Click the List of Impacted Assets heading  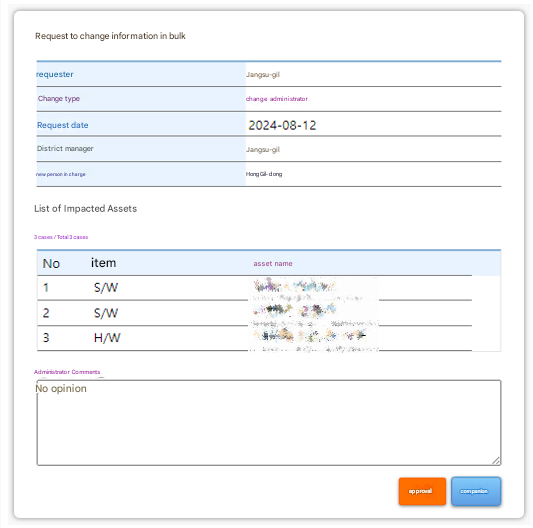(85, 208)
